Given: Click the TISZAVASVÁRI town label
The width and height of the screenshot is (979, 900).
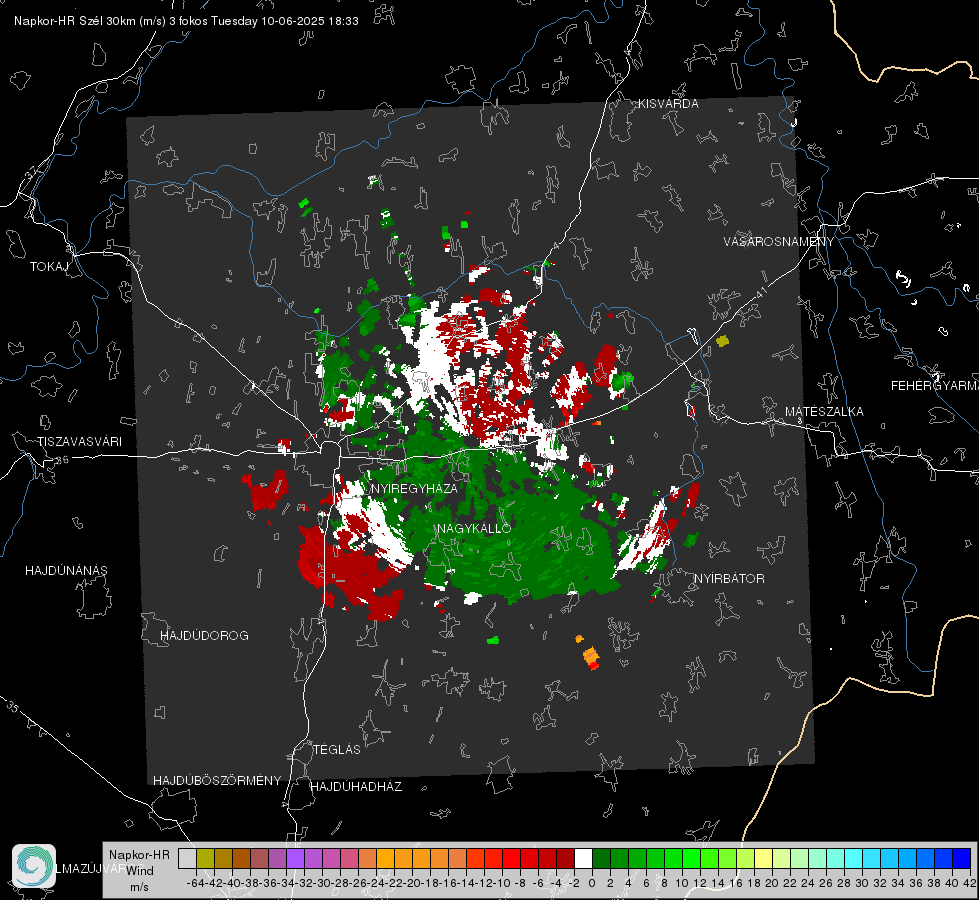Looking at the screenshot, I should pos(79,442).
